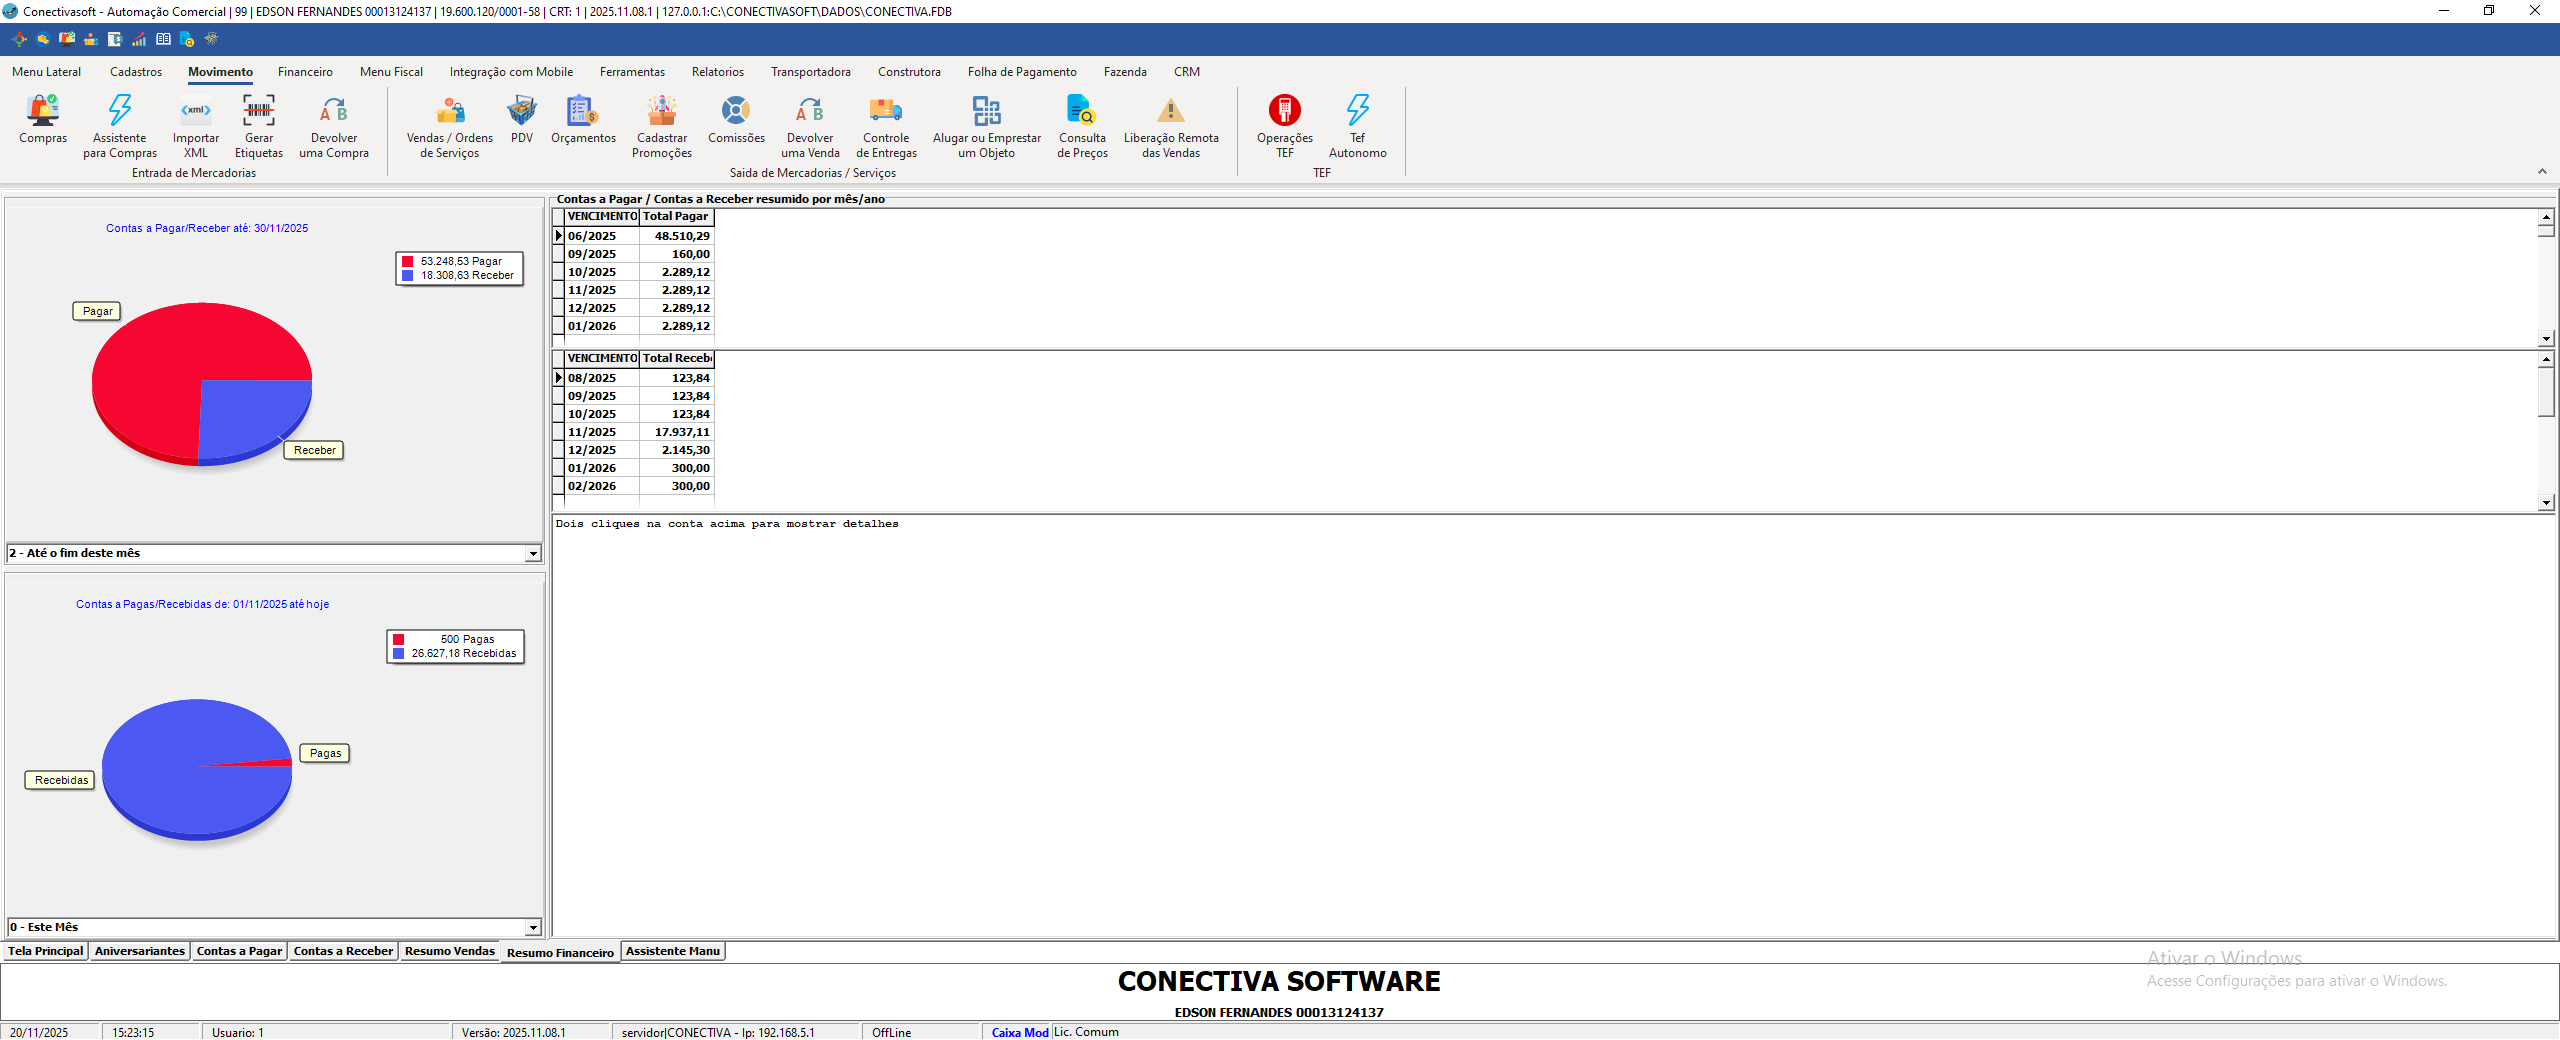
Task: Open Gerar Etiquetas barcode tool
Action: pyautogui.click(x=259, y=112)
